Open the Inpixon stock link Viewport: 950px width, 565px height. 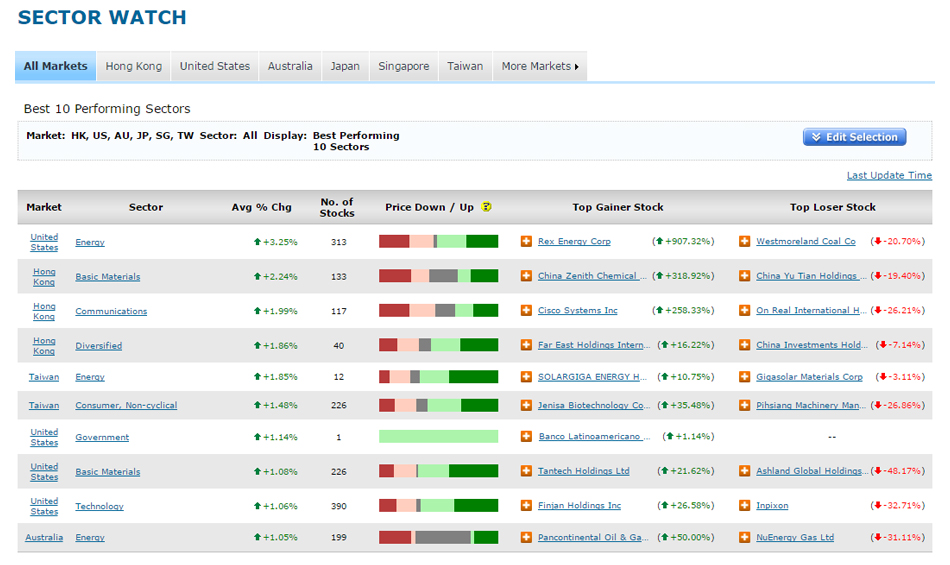tap(772, 505)
